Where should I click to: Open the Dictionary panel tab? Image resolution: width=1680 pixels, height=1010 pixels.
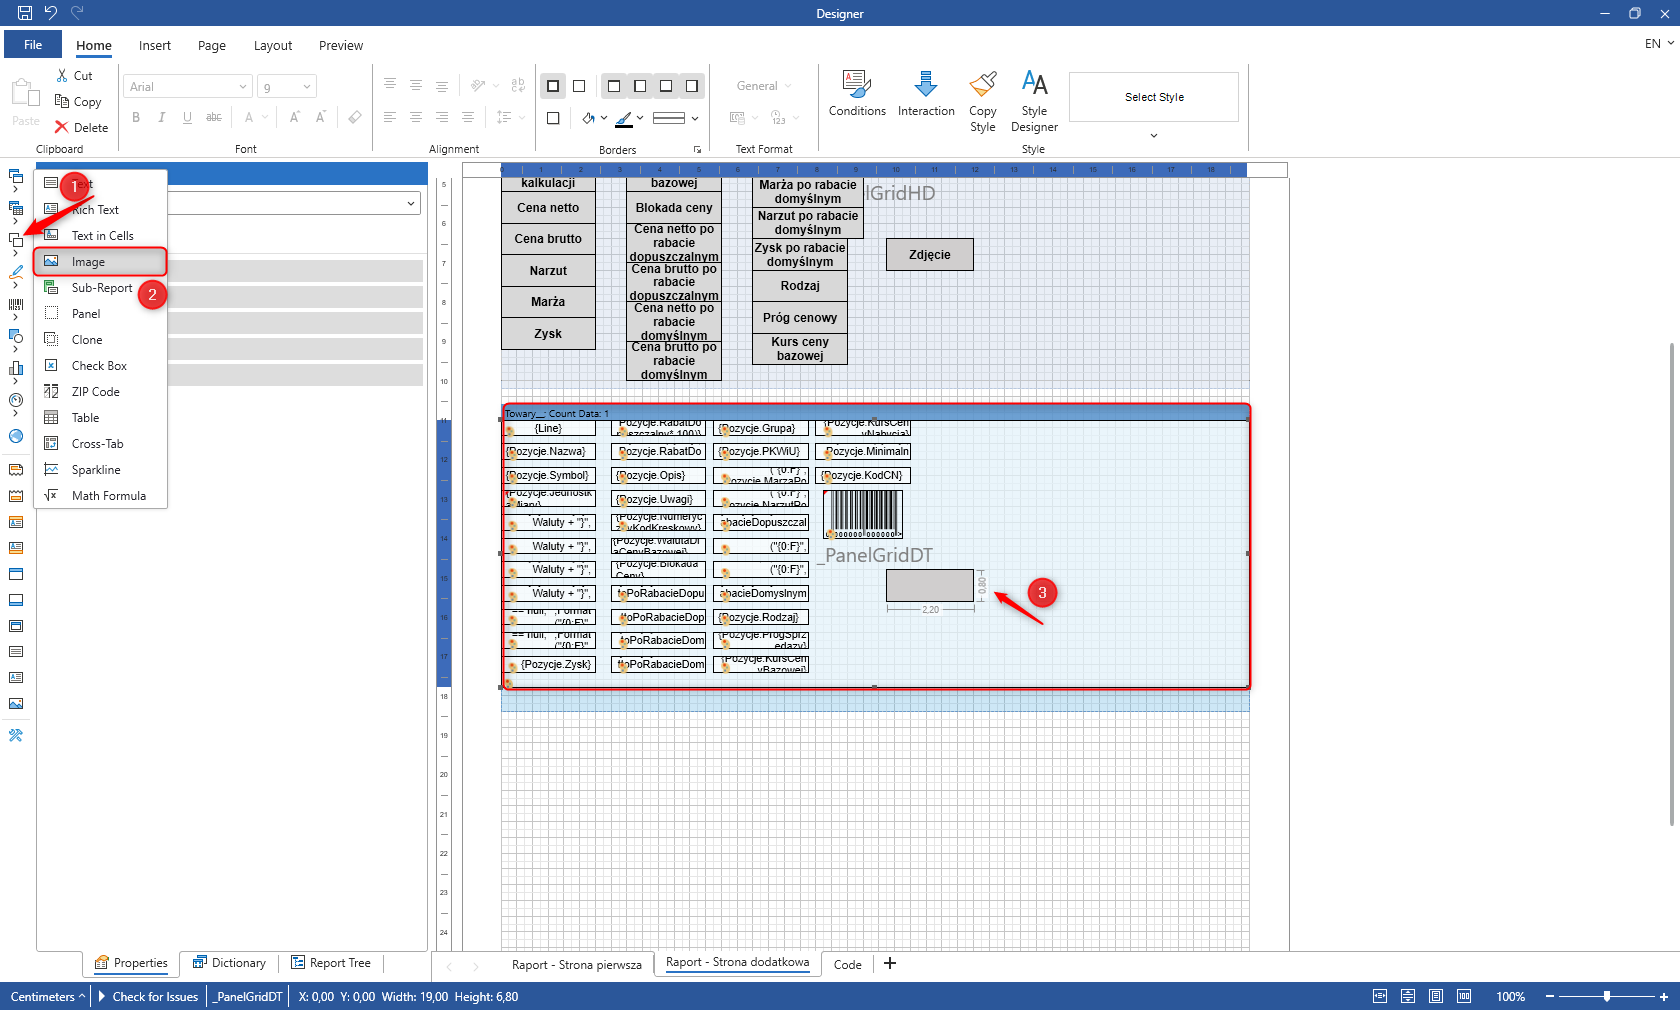[x=230, y=963]
